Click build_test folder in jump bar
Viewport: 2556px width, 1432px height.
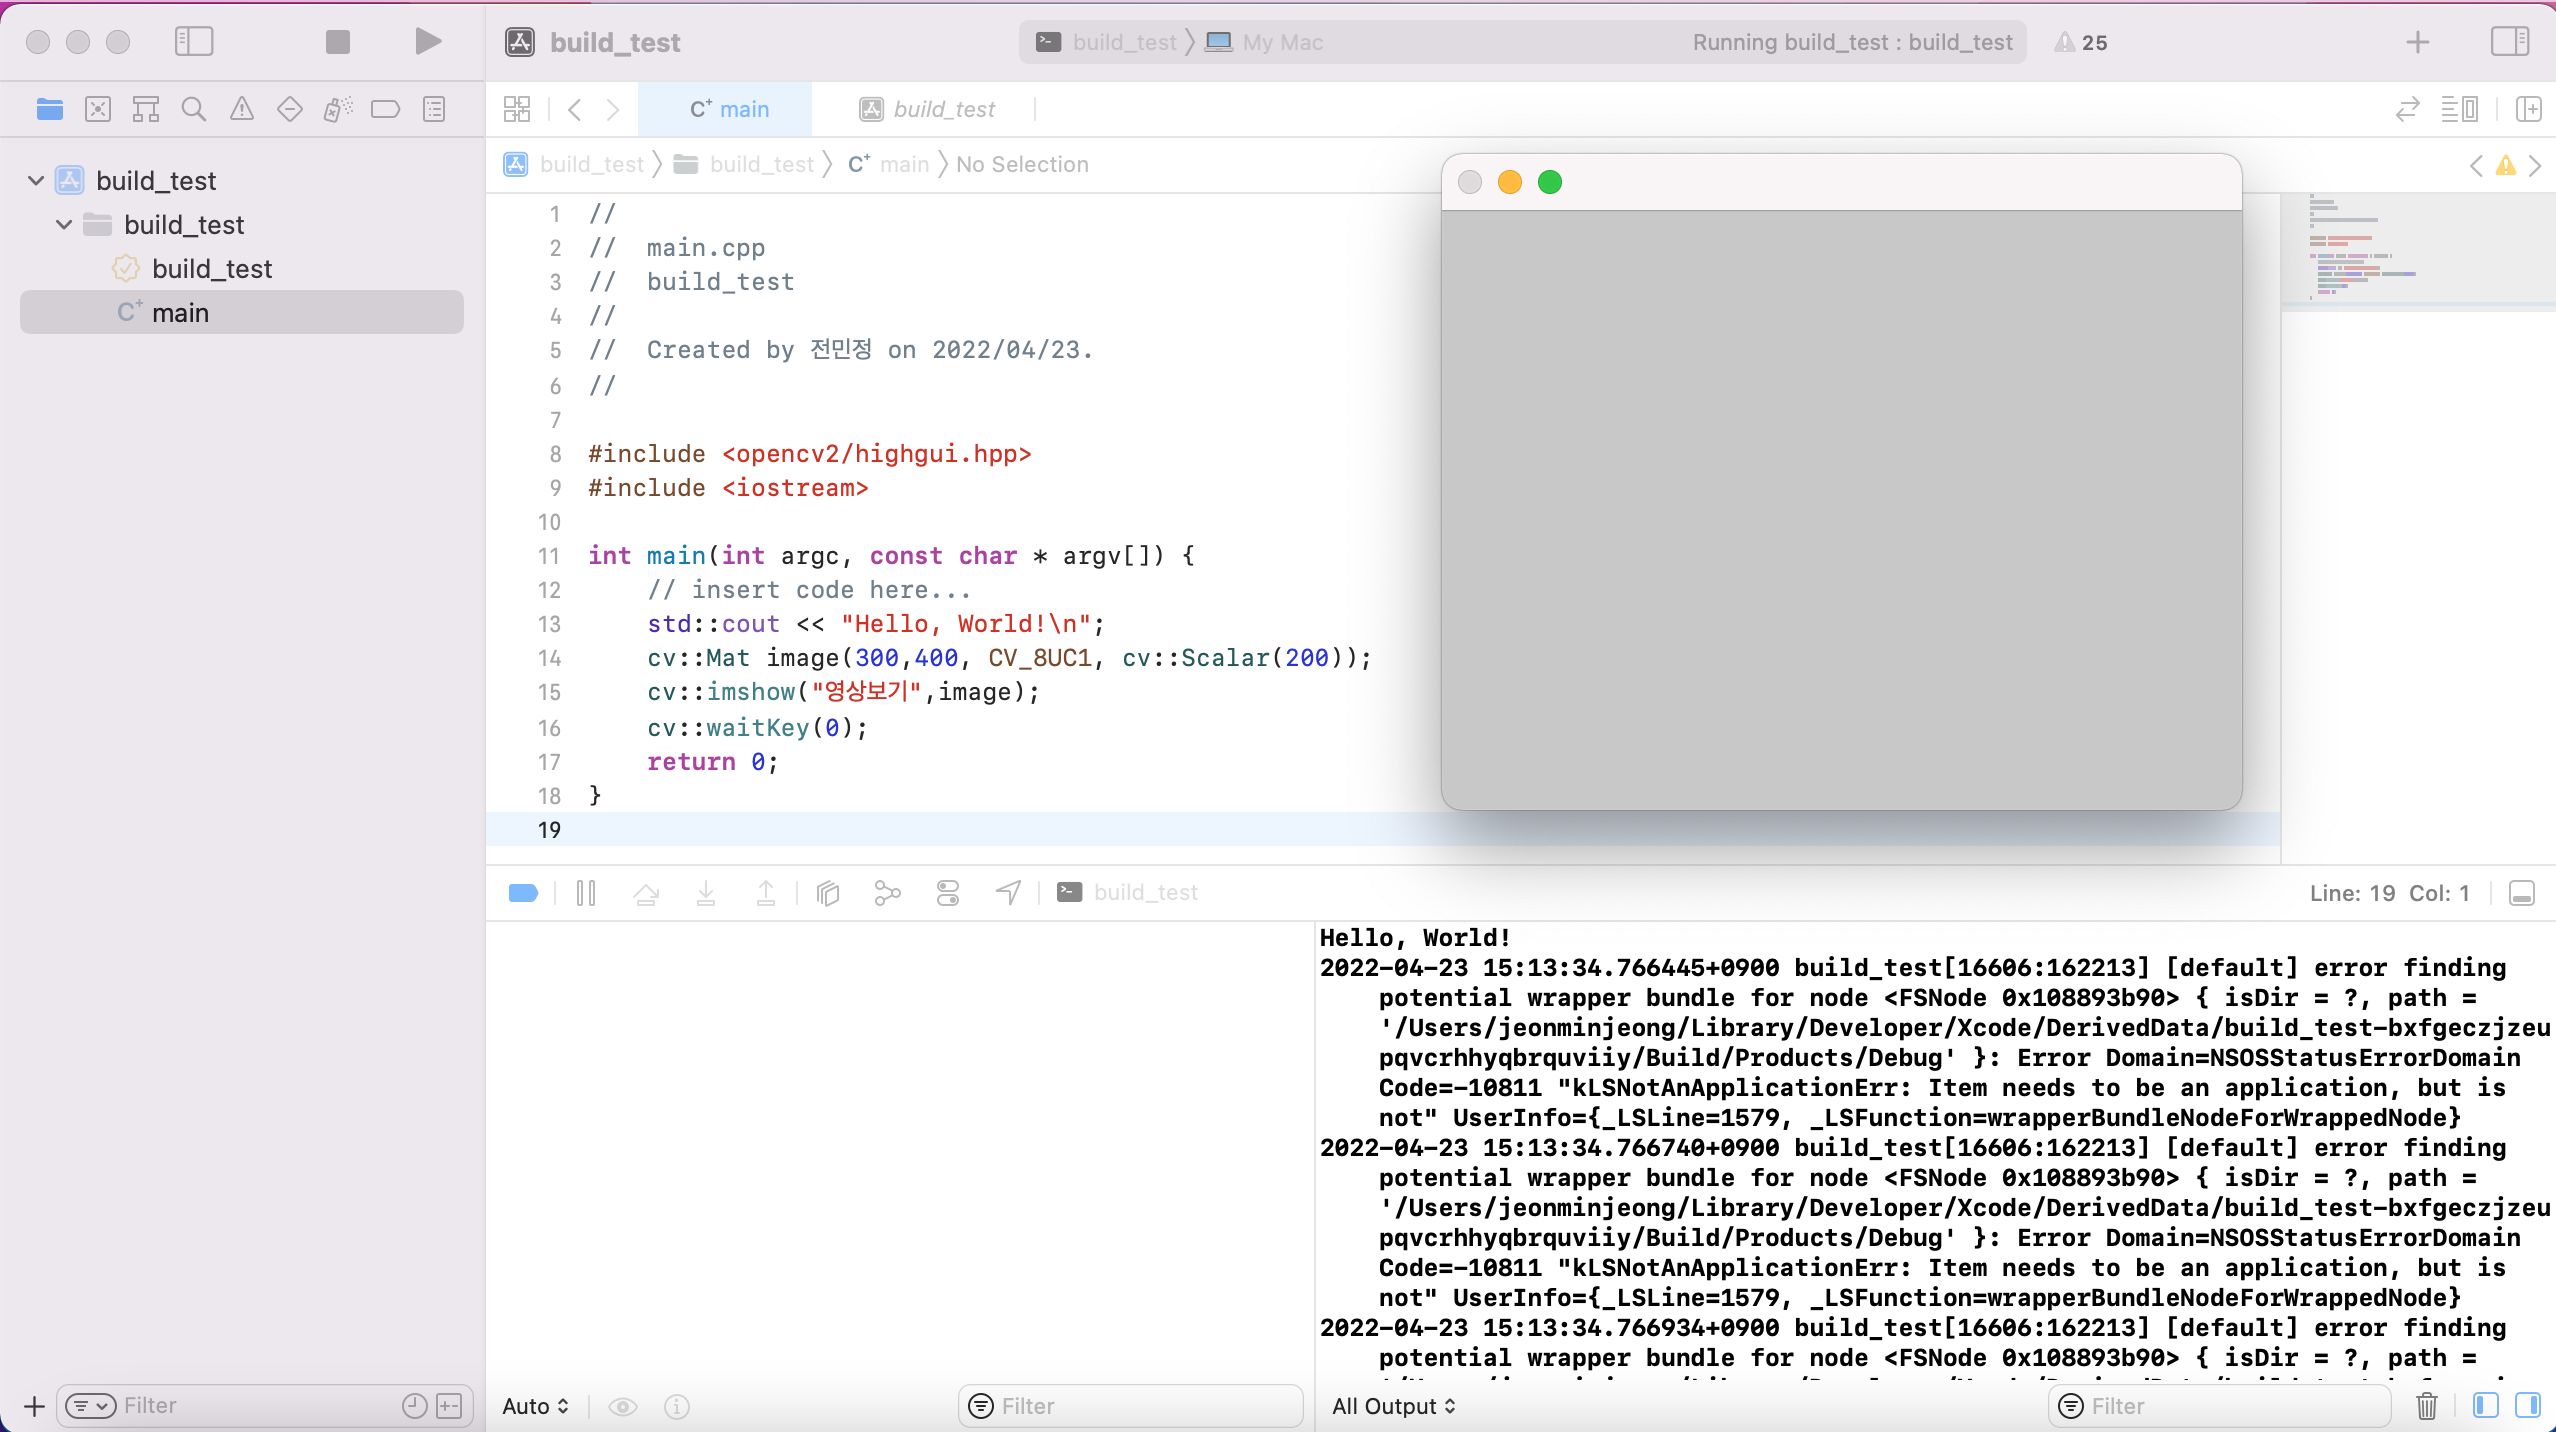[x=745, y=164]
